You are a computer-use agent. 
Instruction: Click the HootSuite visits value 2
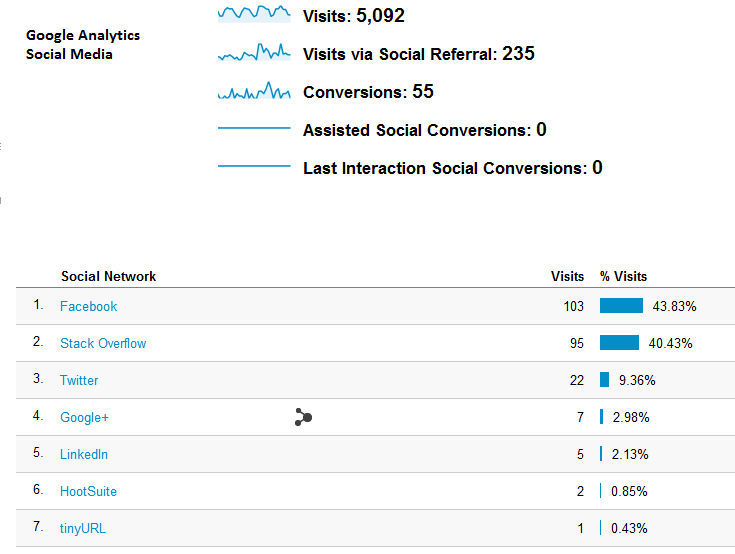click(580, 491)
